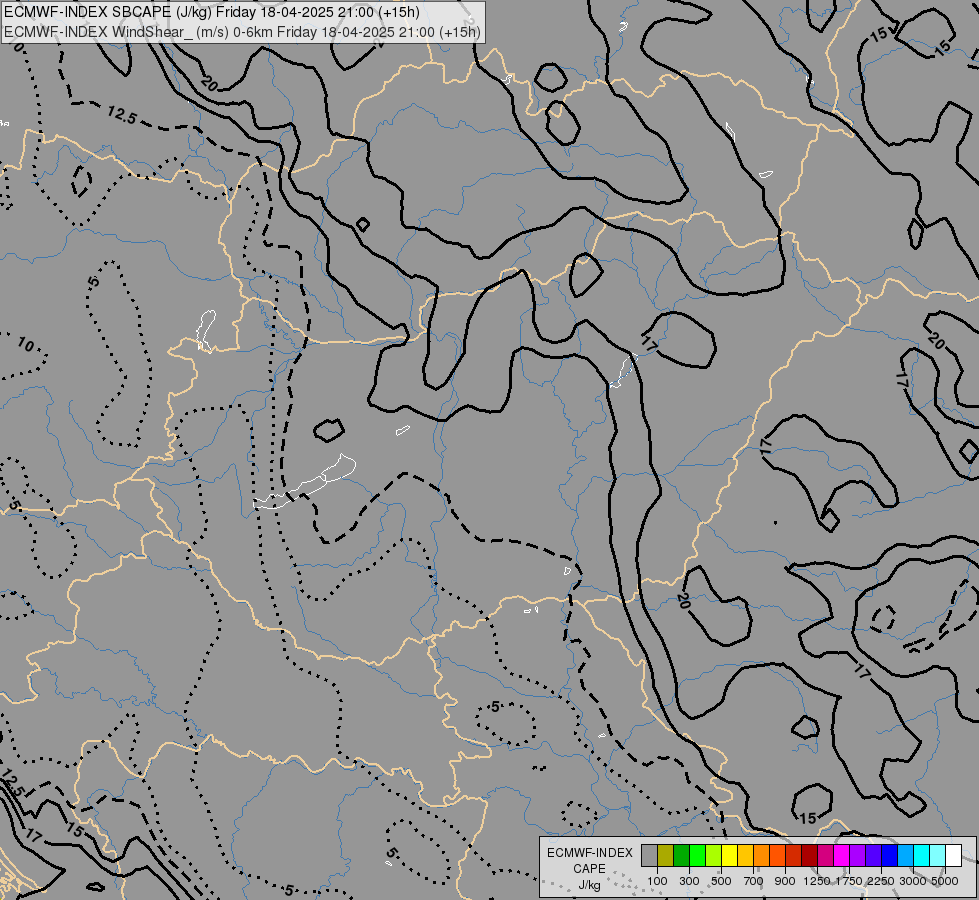The image size is (979, 900).
Task: Click the "5000" tick label on the legend
Action: pos(945,881)
